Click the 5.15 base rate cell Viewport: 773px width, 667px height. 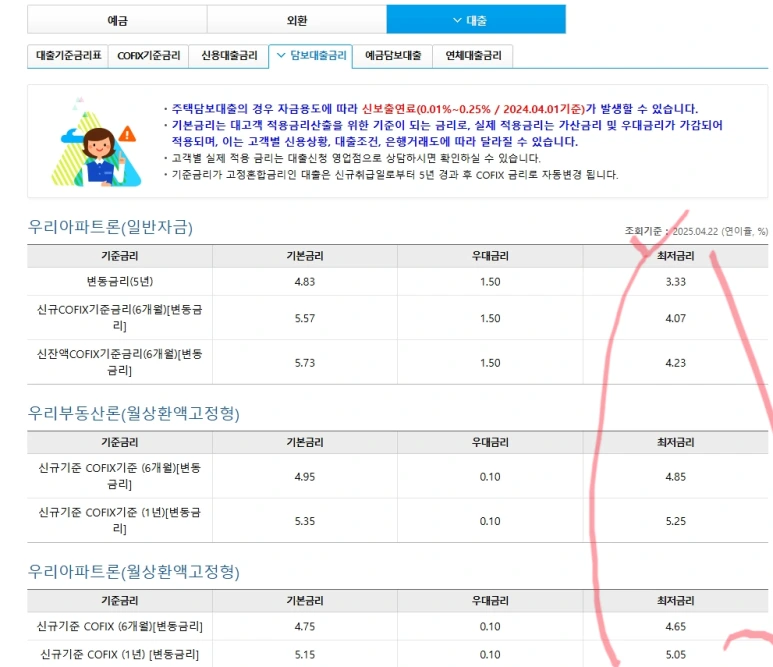point(305,655)
